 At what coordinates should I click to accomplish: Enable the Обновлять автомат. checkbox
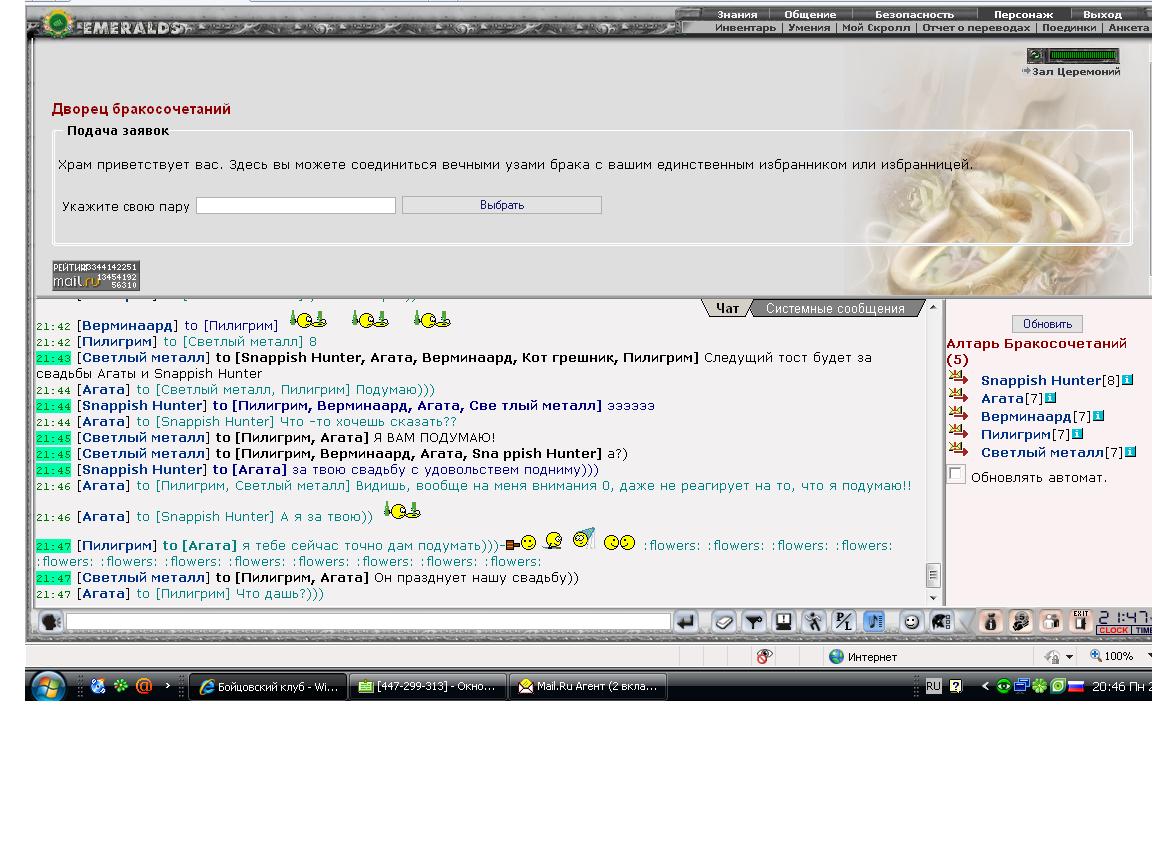956,475
